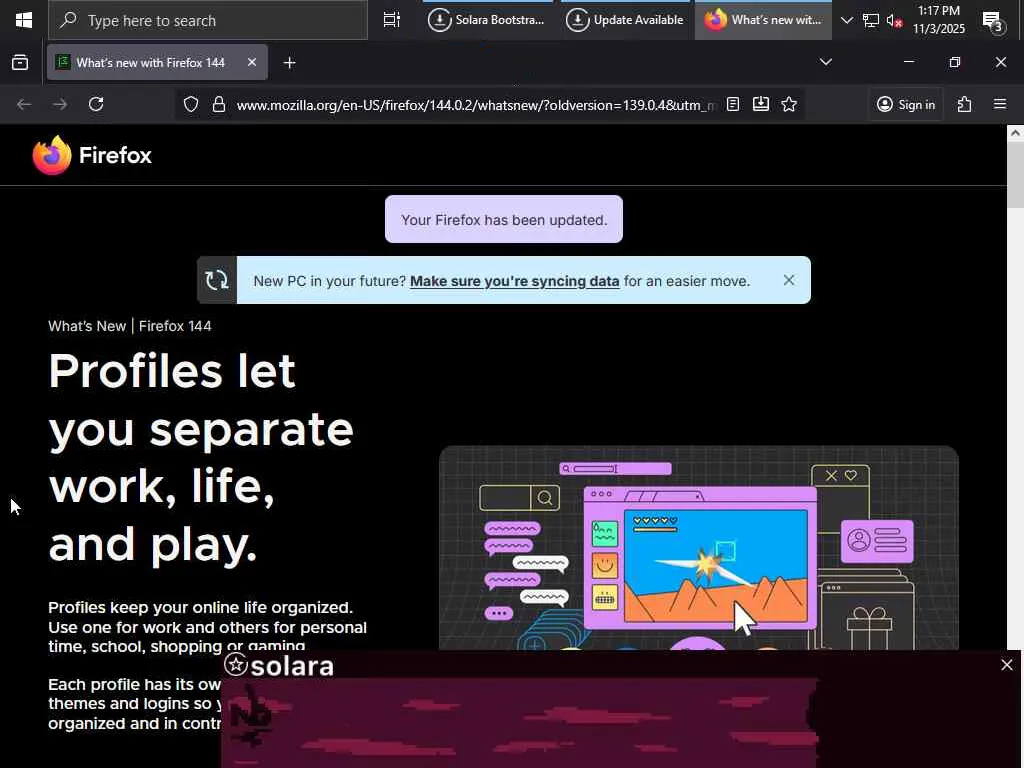Open the network status tray icon
The image size is (1024, 768).
coord(871,20)
